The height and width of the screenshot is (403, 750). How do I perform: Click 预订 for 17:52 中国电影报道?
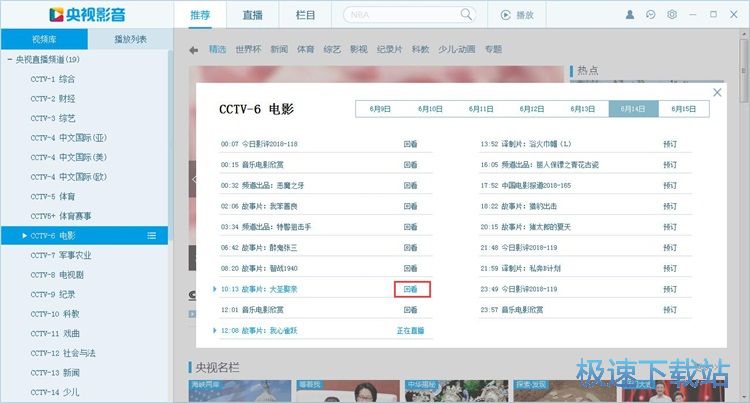670,185
